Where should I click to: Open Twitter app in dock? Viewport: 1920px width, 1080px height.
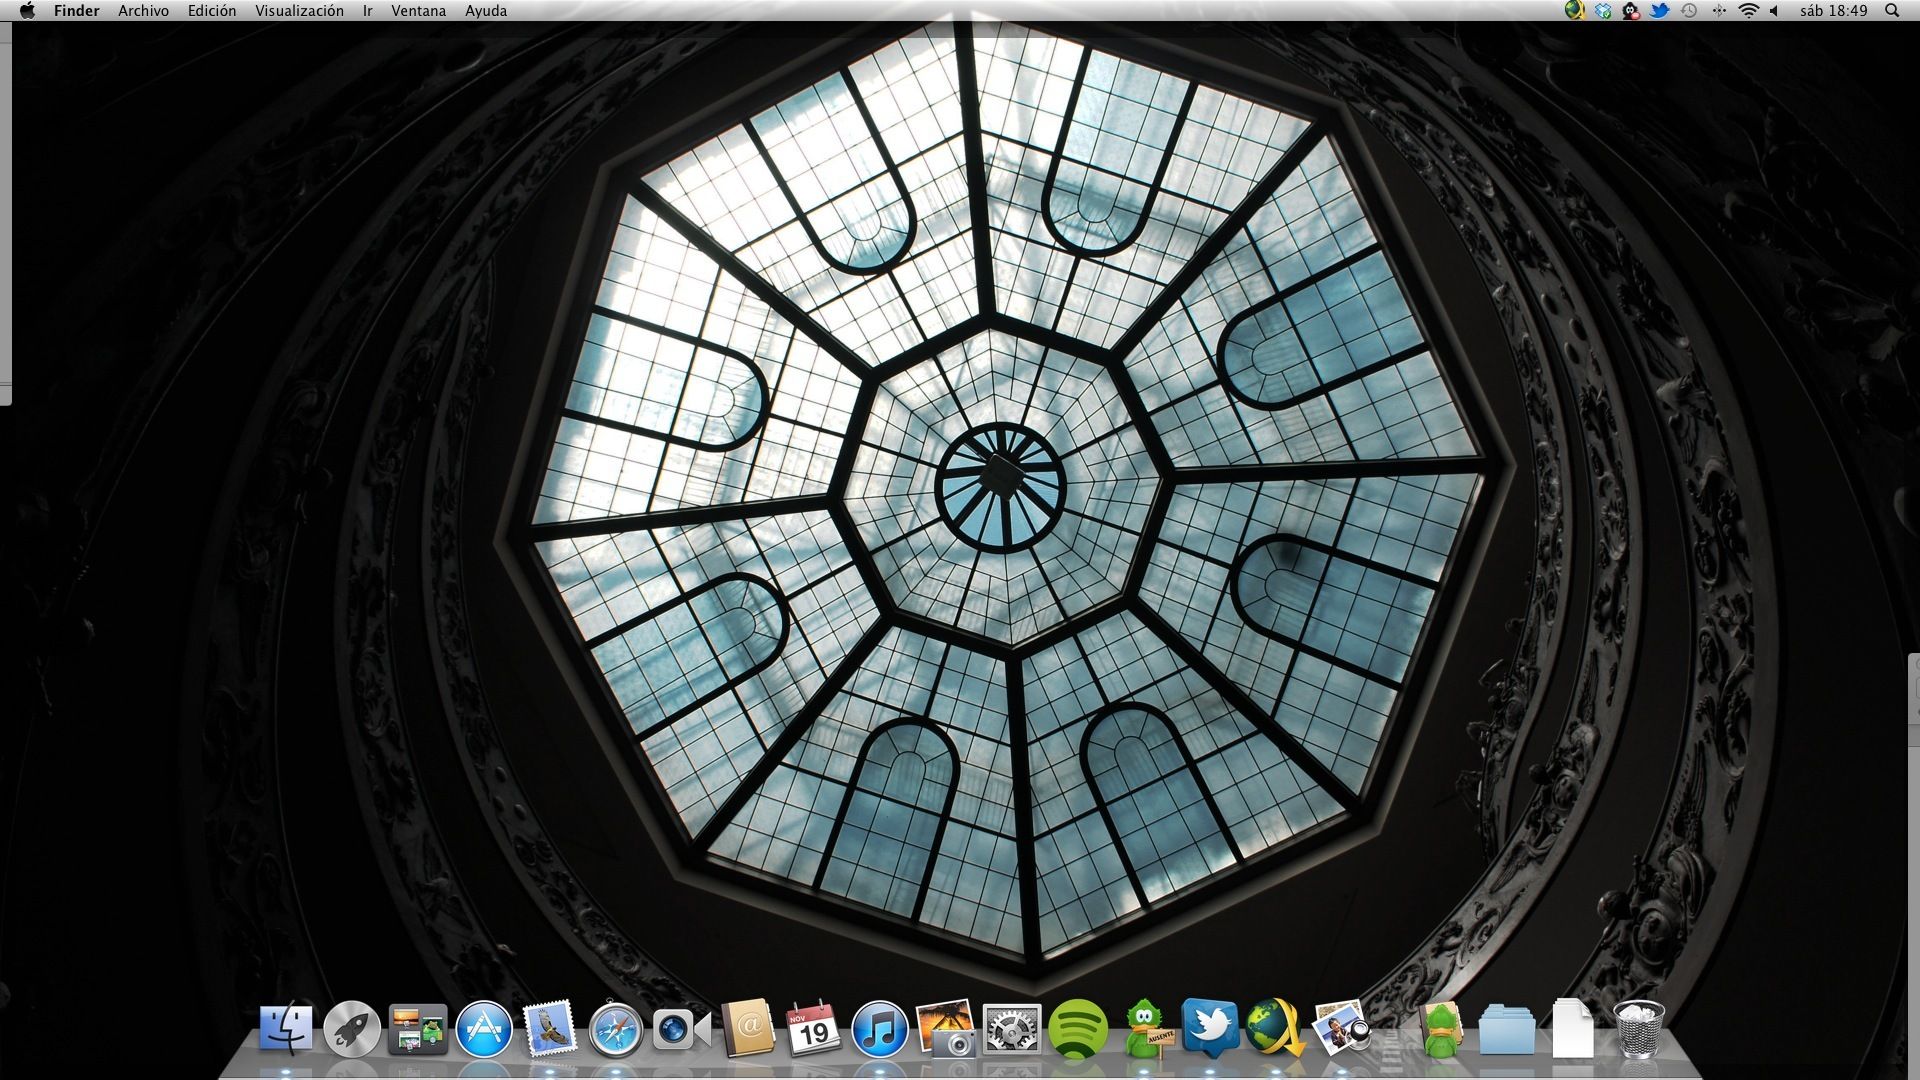[x=1209, y=1028]
